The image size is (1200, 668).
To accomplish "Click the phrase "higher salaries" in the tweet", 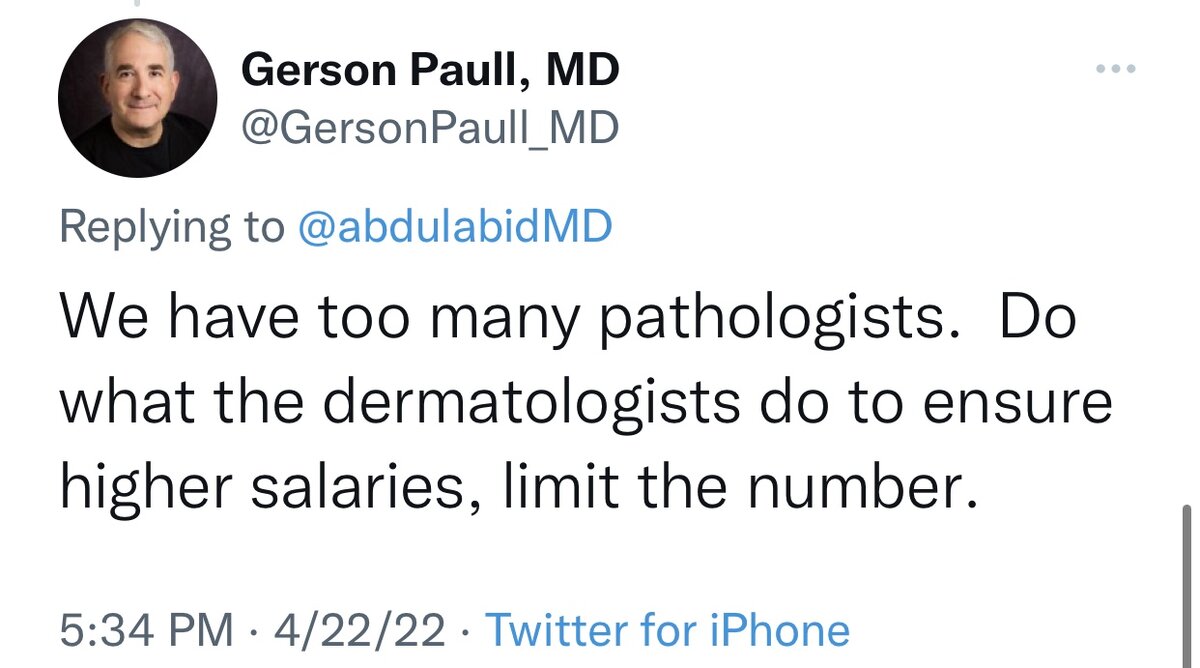I will [251, 488].
